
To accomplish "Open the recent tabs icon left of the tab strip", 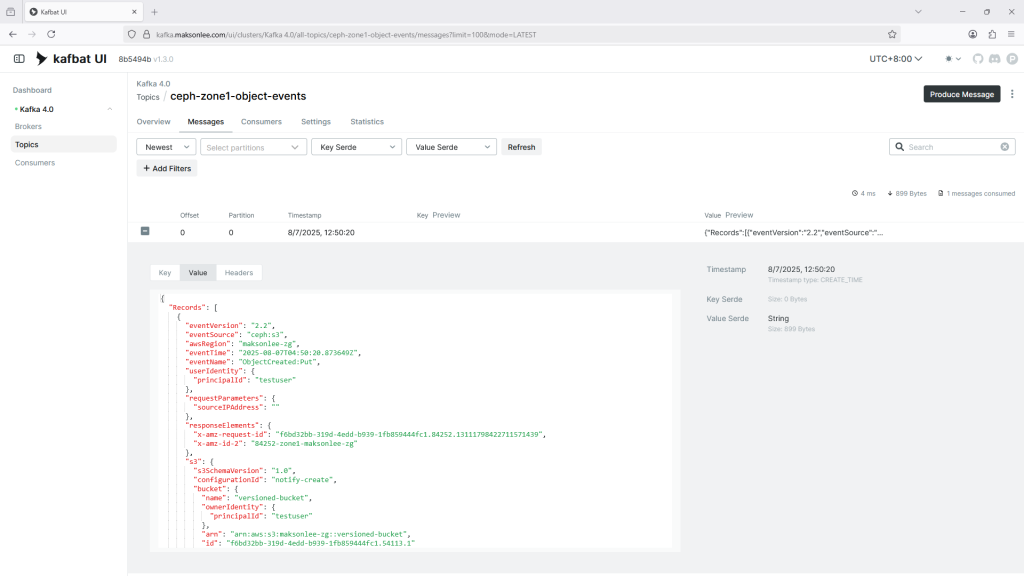I will pyautogui.click(x=10, y=12).
